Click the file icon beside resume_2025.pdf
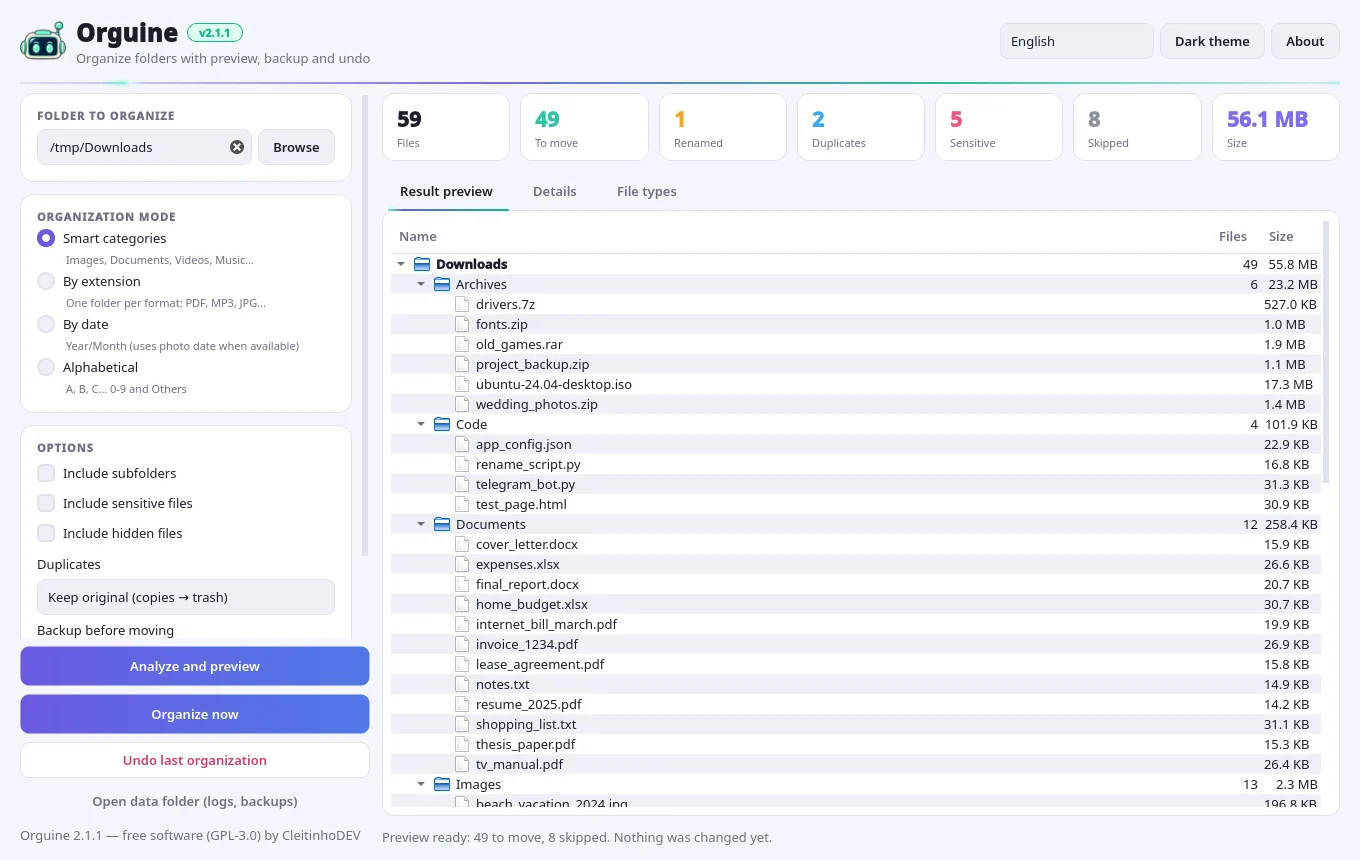The image size is (1360, 860). click(x=462, y=704)
